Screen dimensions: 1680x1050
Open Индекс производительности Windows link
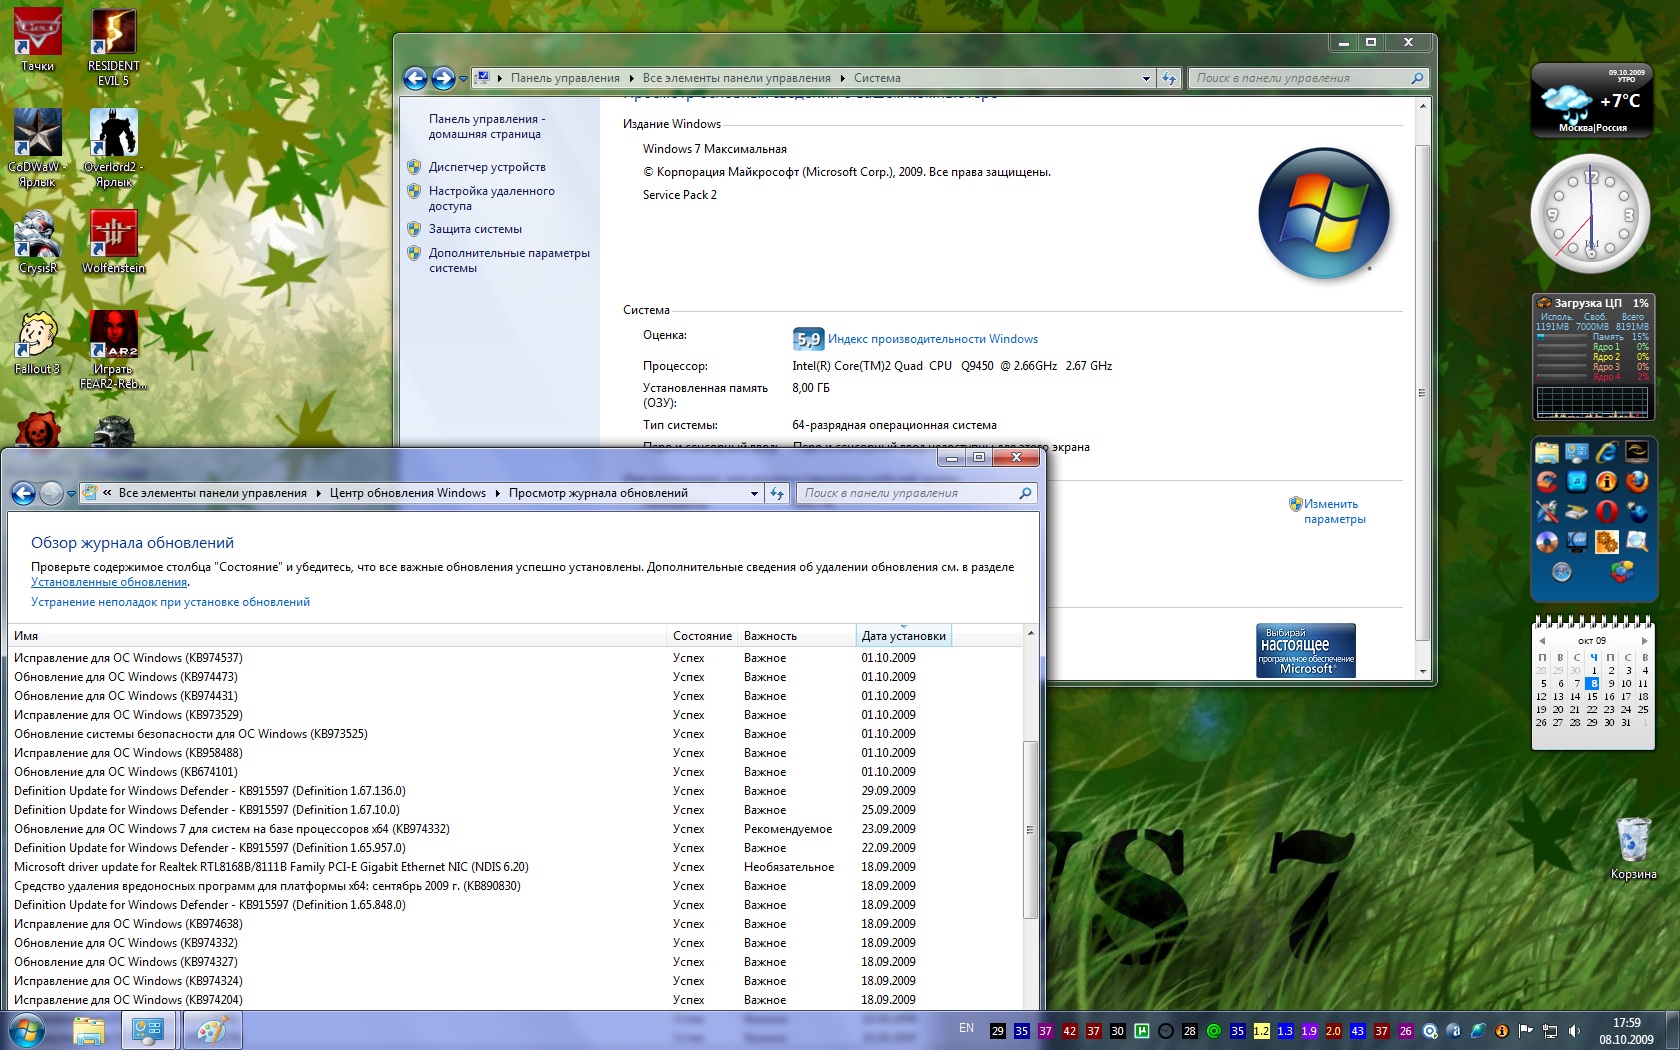pos(932,339)
